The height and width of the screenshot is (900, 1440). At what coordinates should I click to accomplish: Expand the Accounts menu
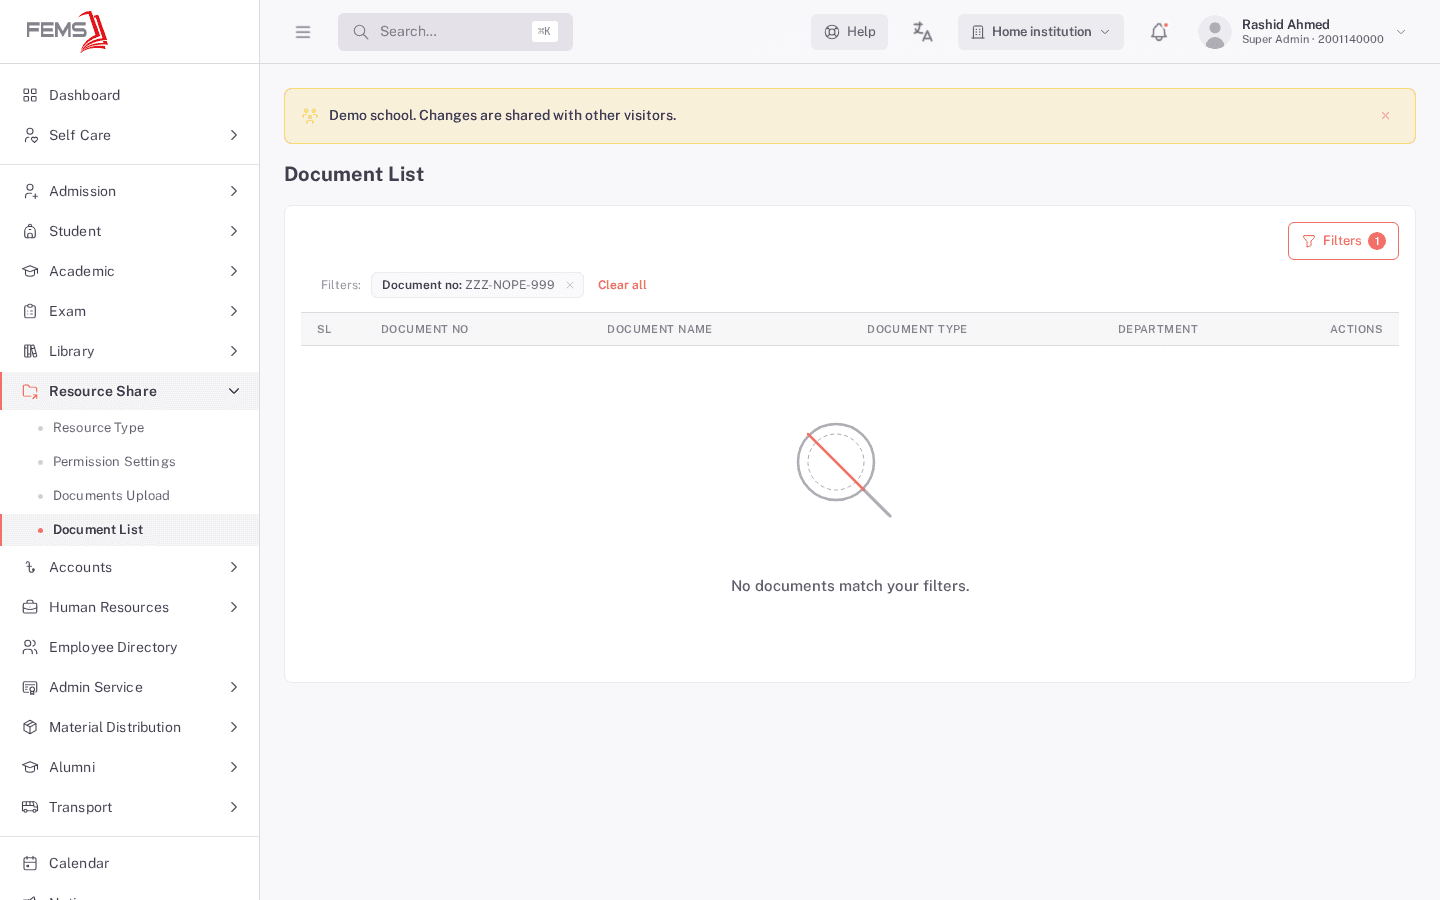[130, 567]
